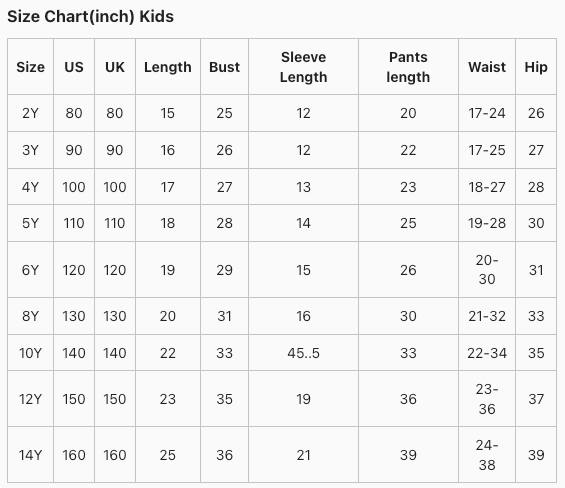Click the 10Y size row label

(x=30, y=353)
